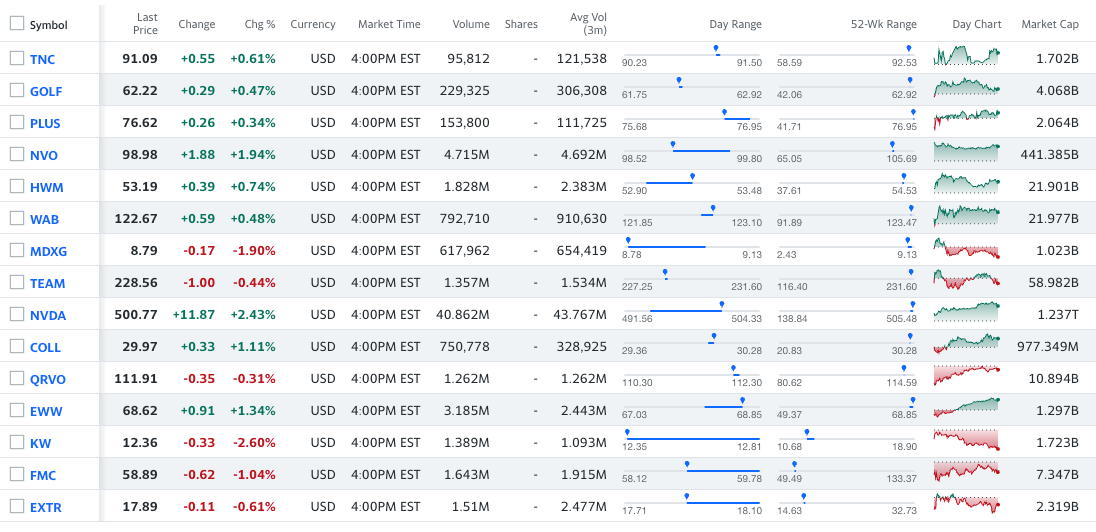Viewport: 1096px width, 532px height.
Task: Tick the checkbox next to WAB
Action: 17,219
